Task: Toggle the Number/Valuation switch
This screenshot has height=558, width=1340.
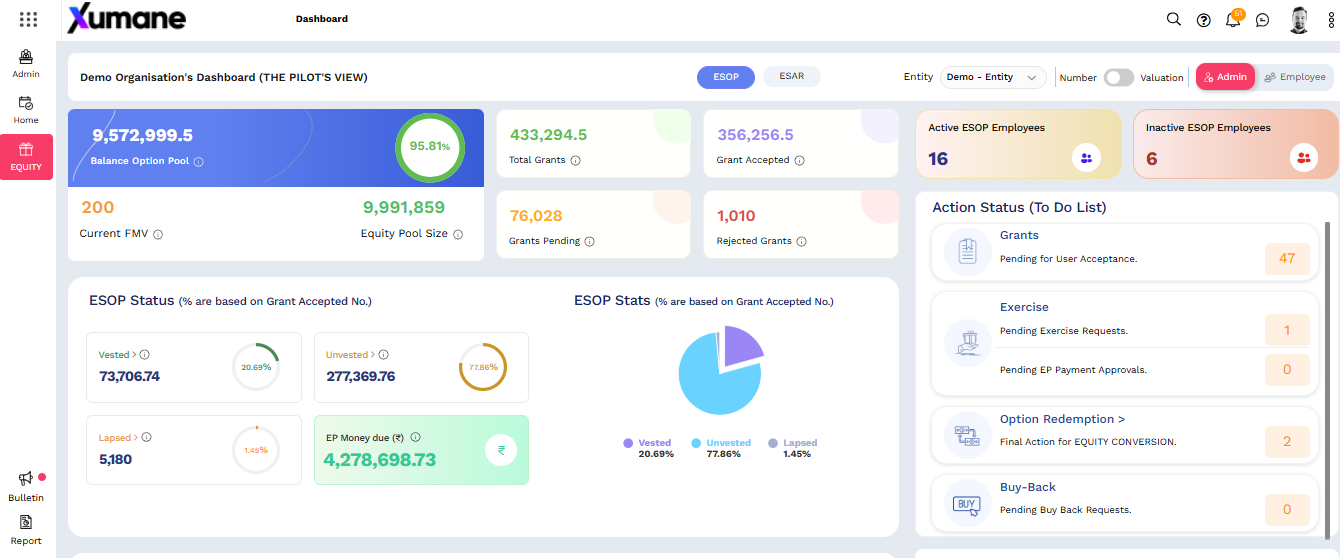Action: pos(1119,77)
